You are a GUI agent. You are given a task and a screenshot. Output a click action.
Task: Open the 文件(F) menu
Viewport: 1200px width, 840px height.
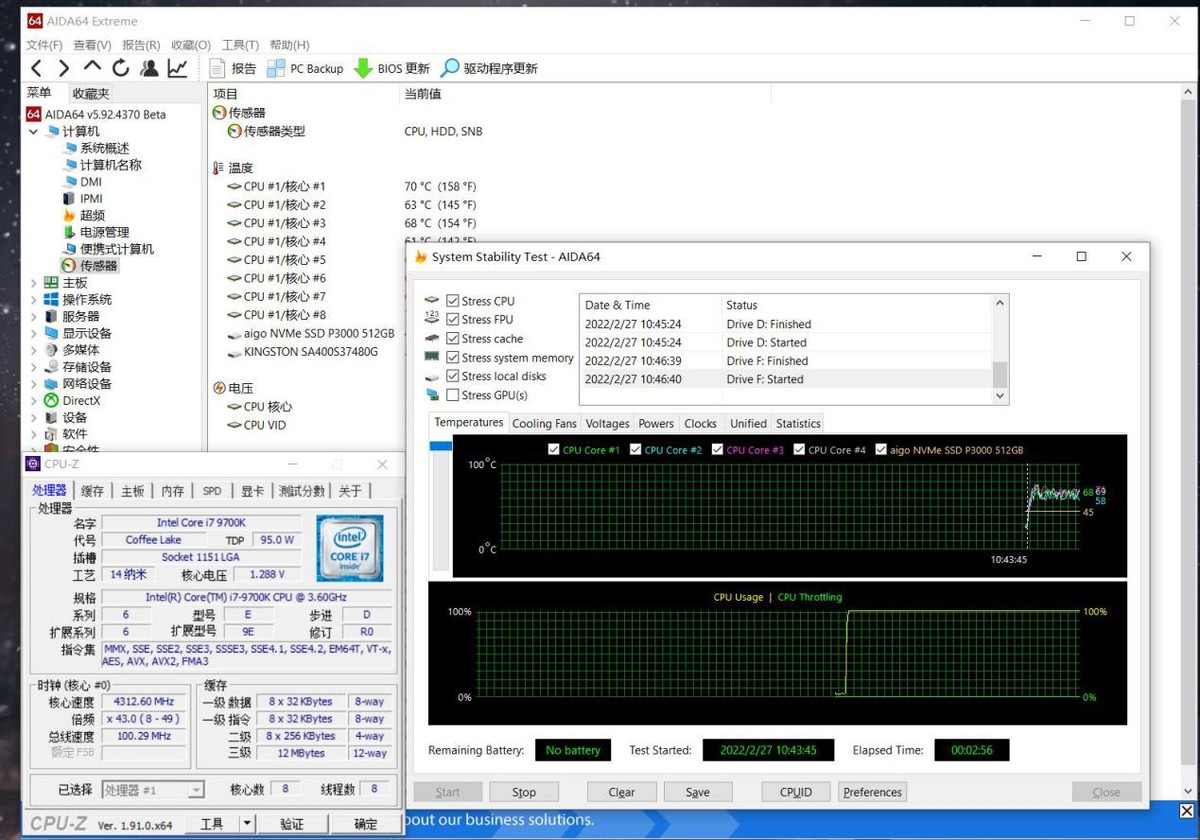point(44,45)
